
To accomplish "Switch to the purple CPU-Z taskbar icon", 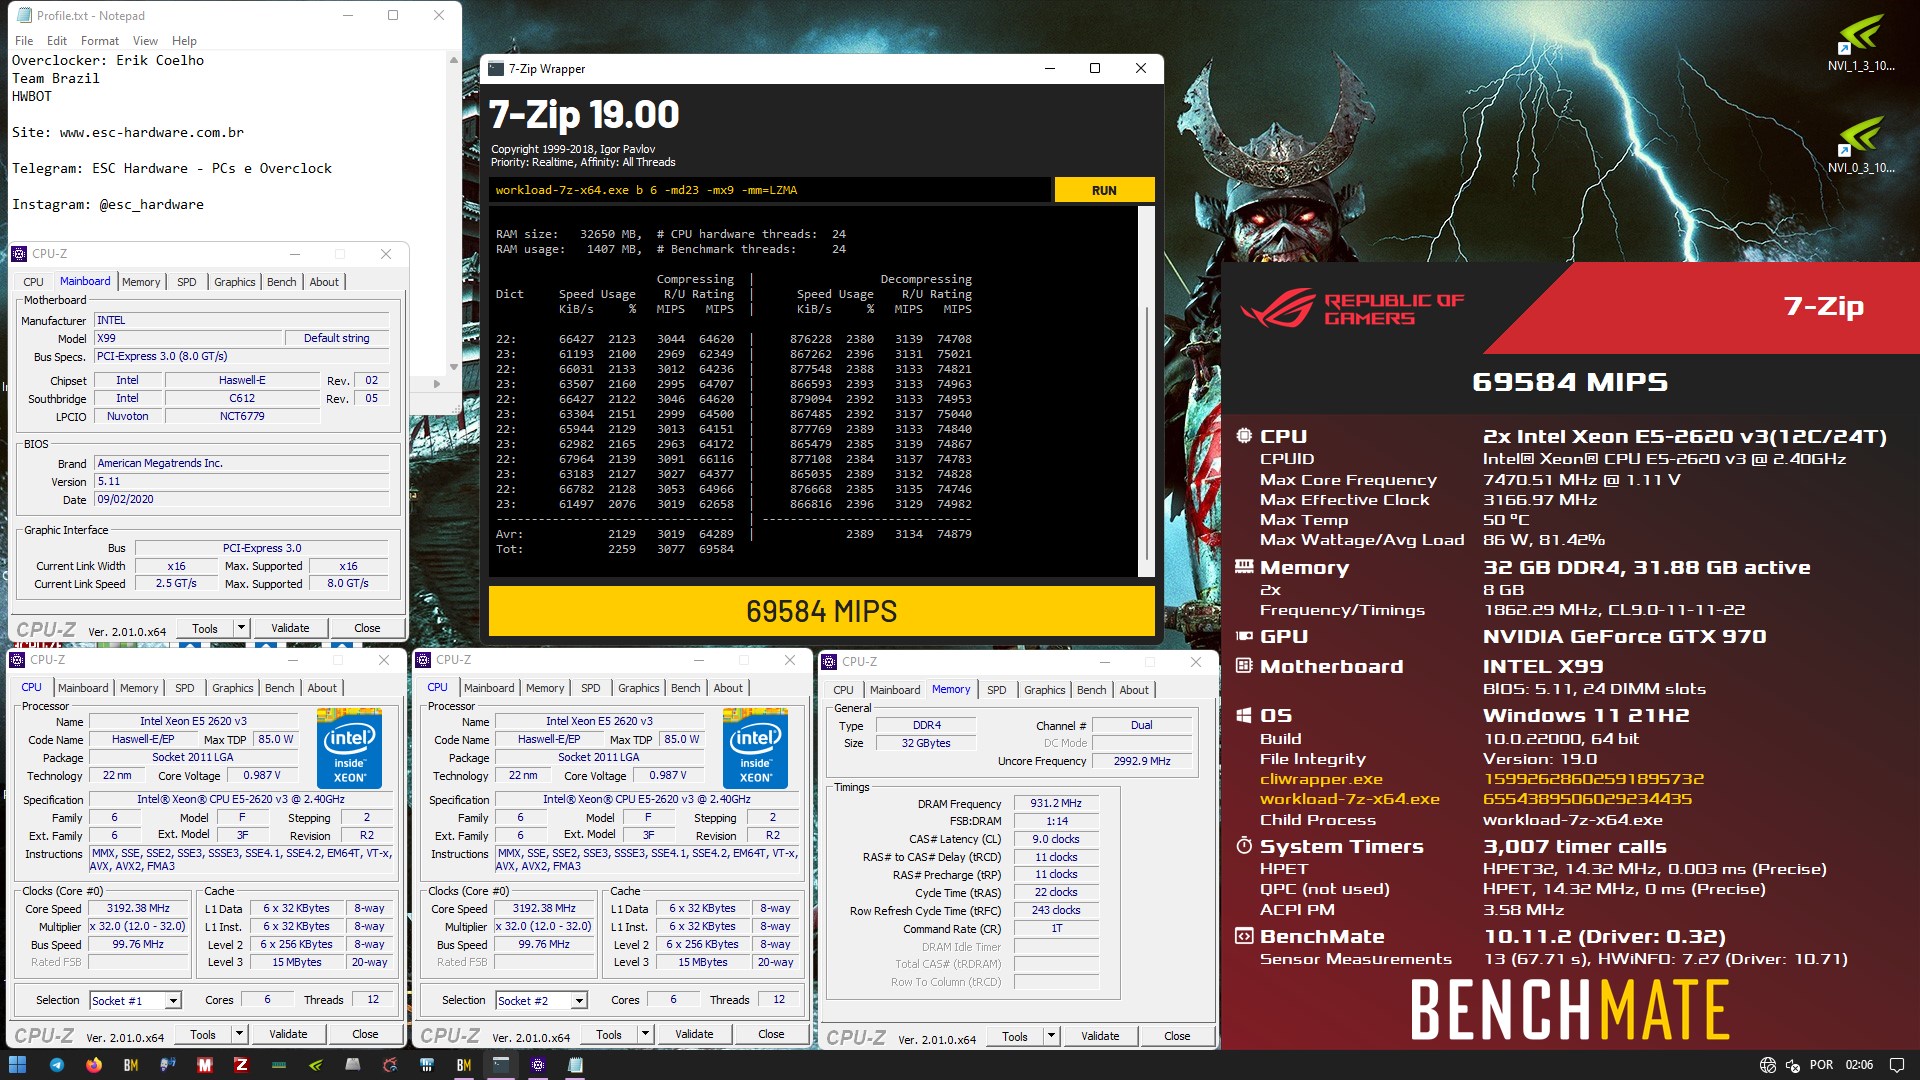I will click(x=538, y=1065).
